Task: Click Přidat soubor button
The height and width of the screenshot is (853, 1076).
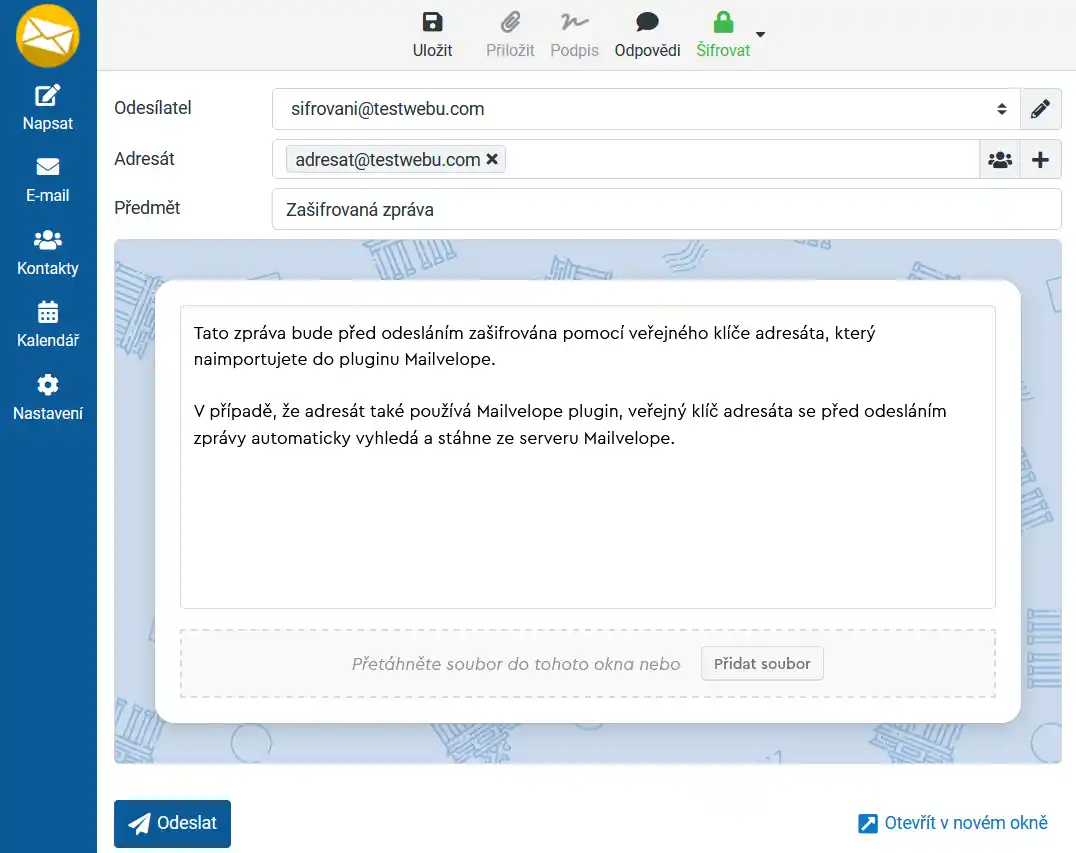Action: [762, 664]
